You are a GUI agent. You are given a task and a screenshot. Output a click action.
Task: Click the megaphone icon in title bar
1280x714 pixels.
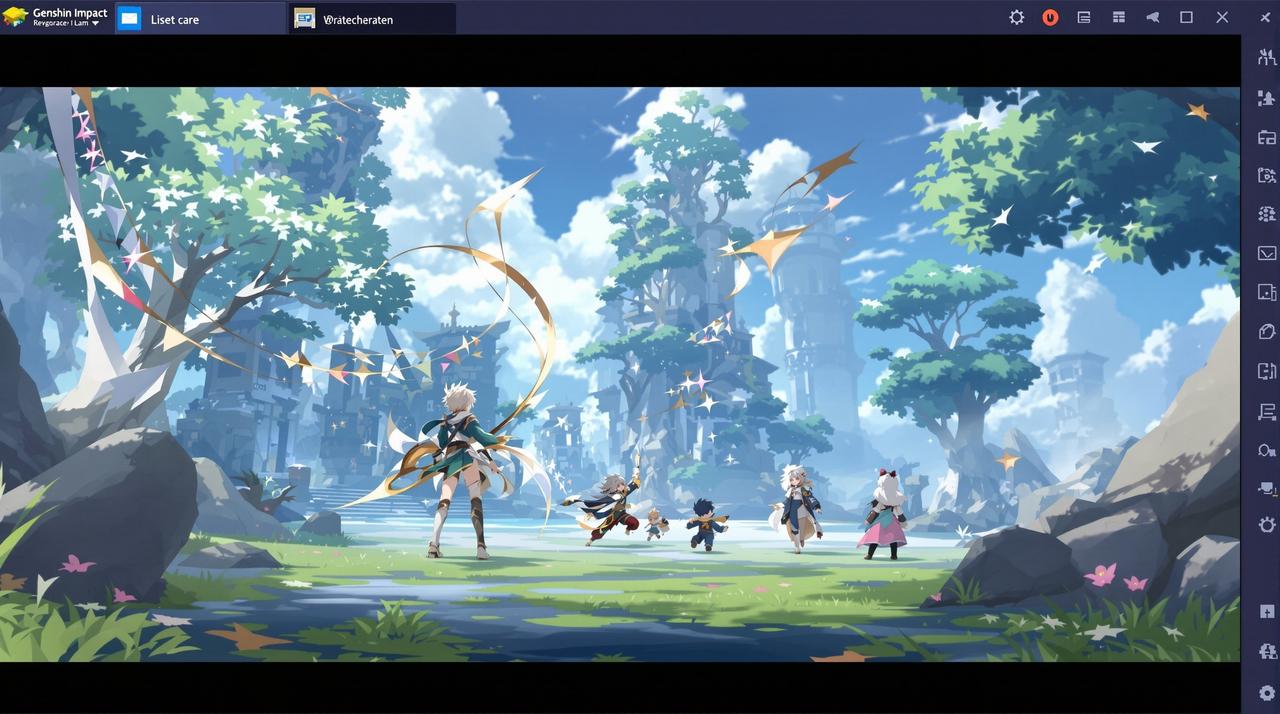(1152, 18)
